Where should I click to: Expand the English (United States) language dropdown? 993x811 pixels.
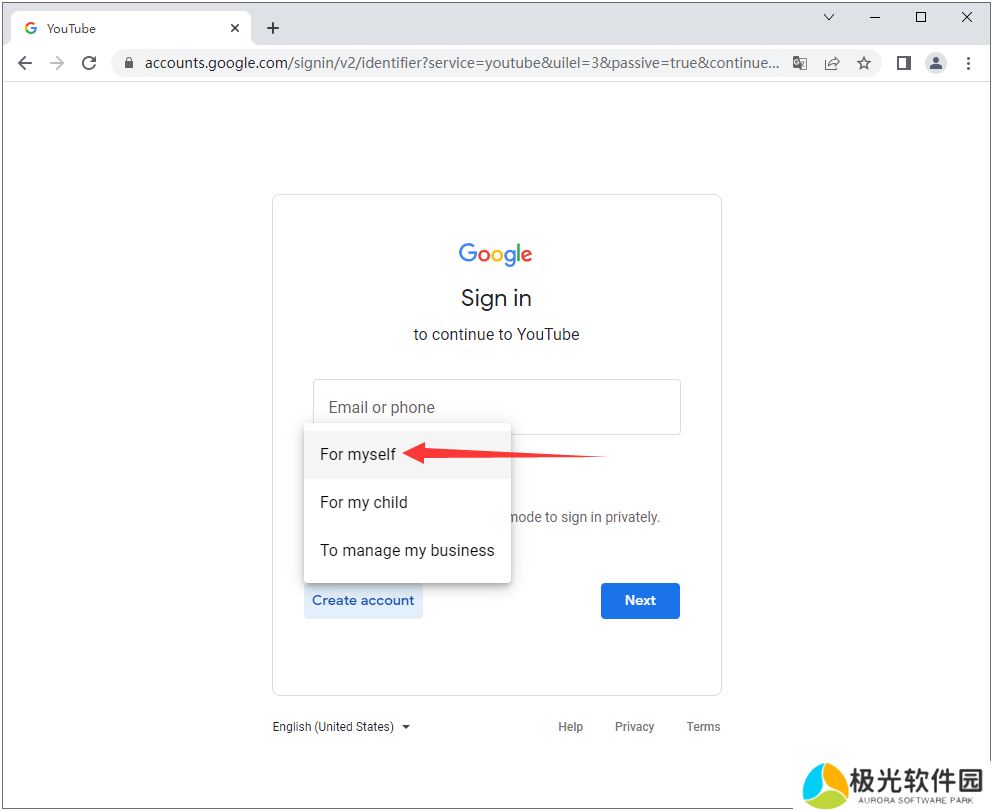click(341, 727)
